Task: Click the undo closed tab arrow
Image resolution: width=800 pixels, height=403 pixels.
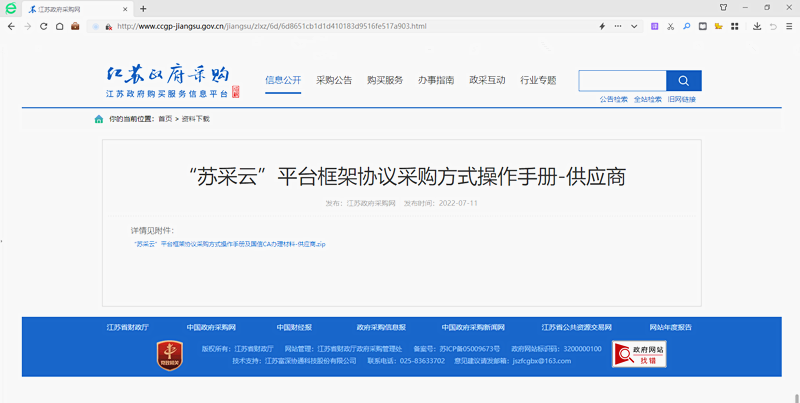Action: [x=773, y=27]
